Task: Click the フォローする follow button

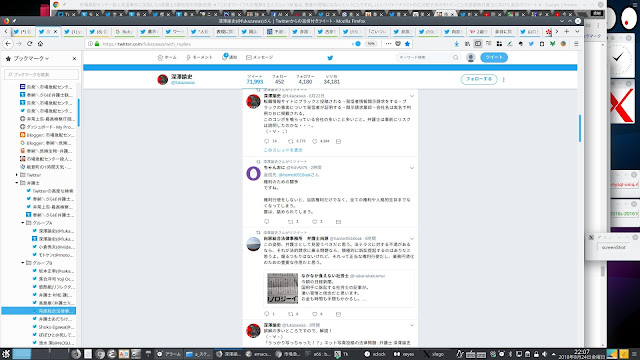Action: tap(479, 79)
